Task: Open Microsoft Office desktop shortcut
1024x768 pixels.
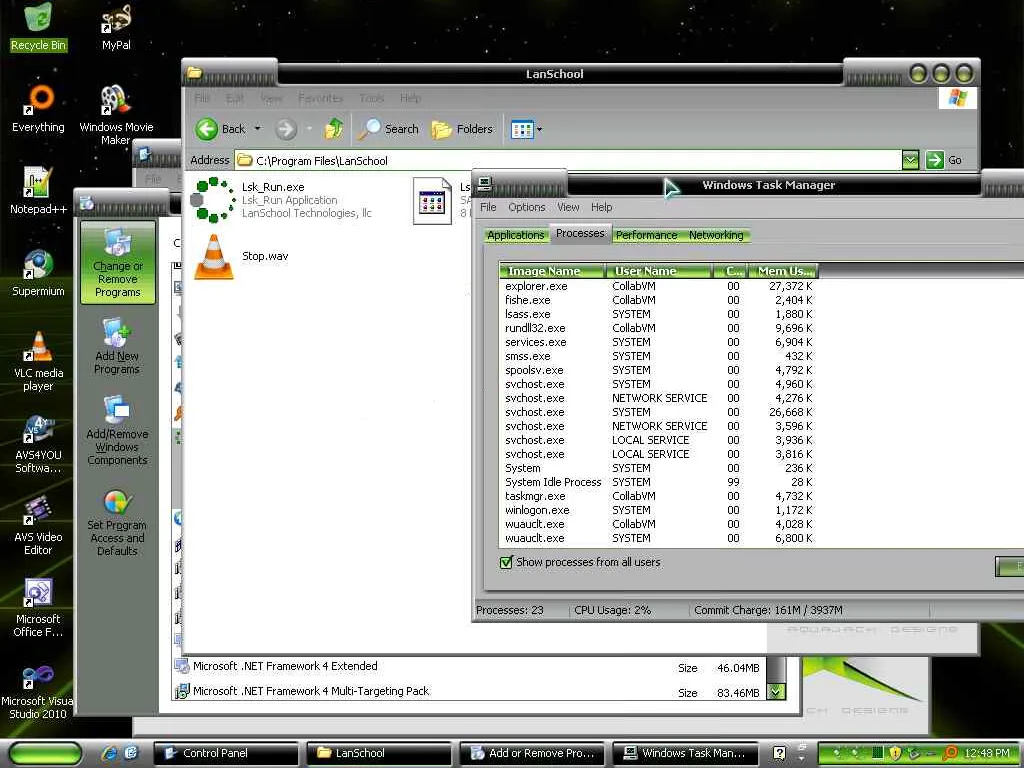Action: pos(38,607)
